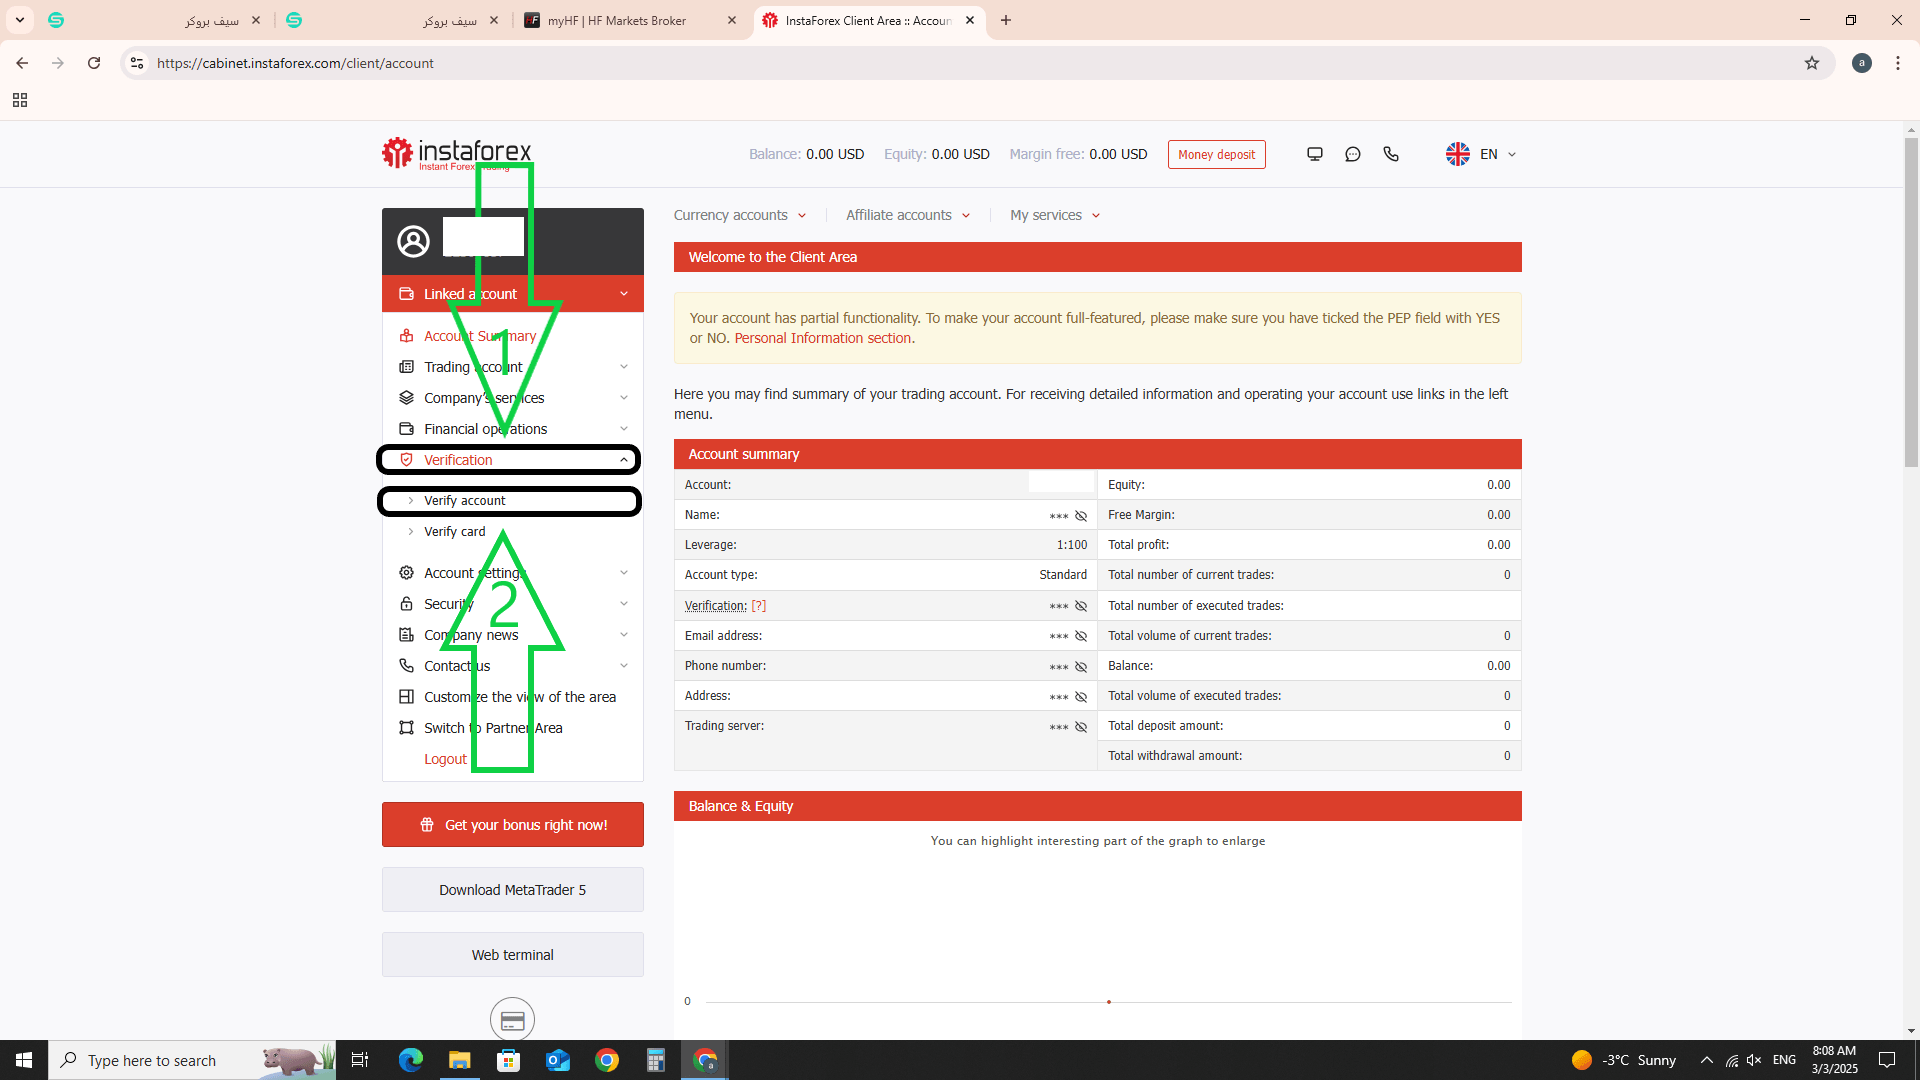Viewport: 1920px width, 1080px height.
Task: Click the Money deposit button
Action: click(x=1216, y=154)
